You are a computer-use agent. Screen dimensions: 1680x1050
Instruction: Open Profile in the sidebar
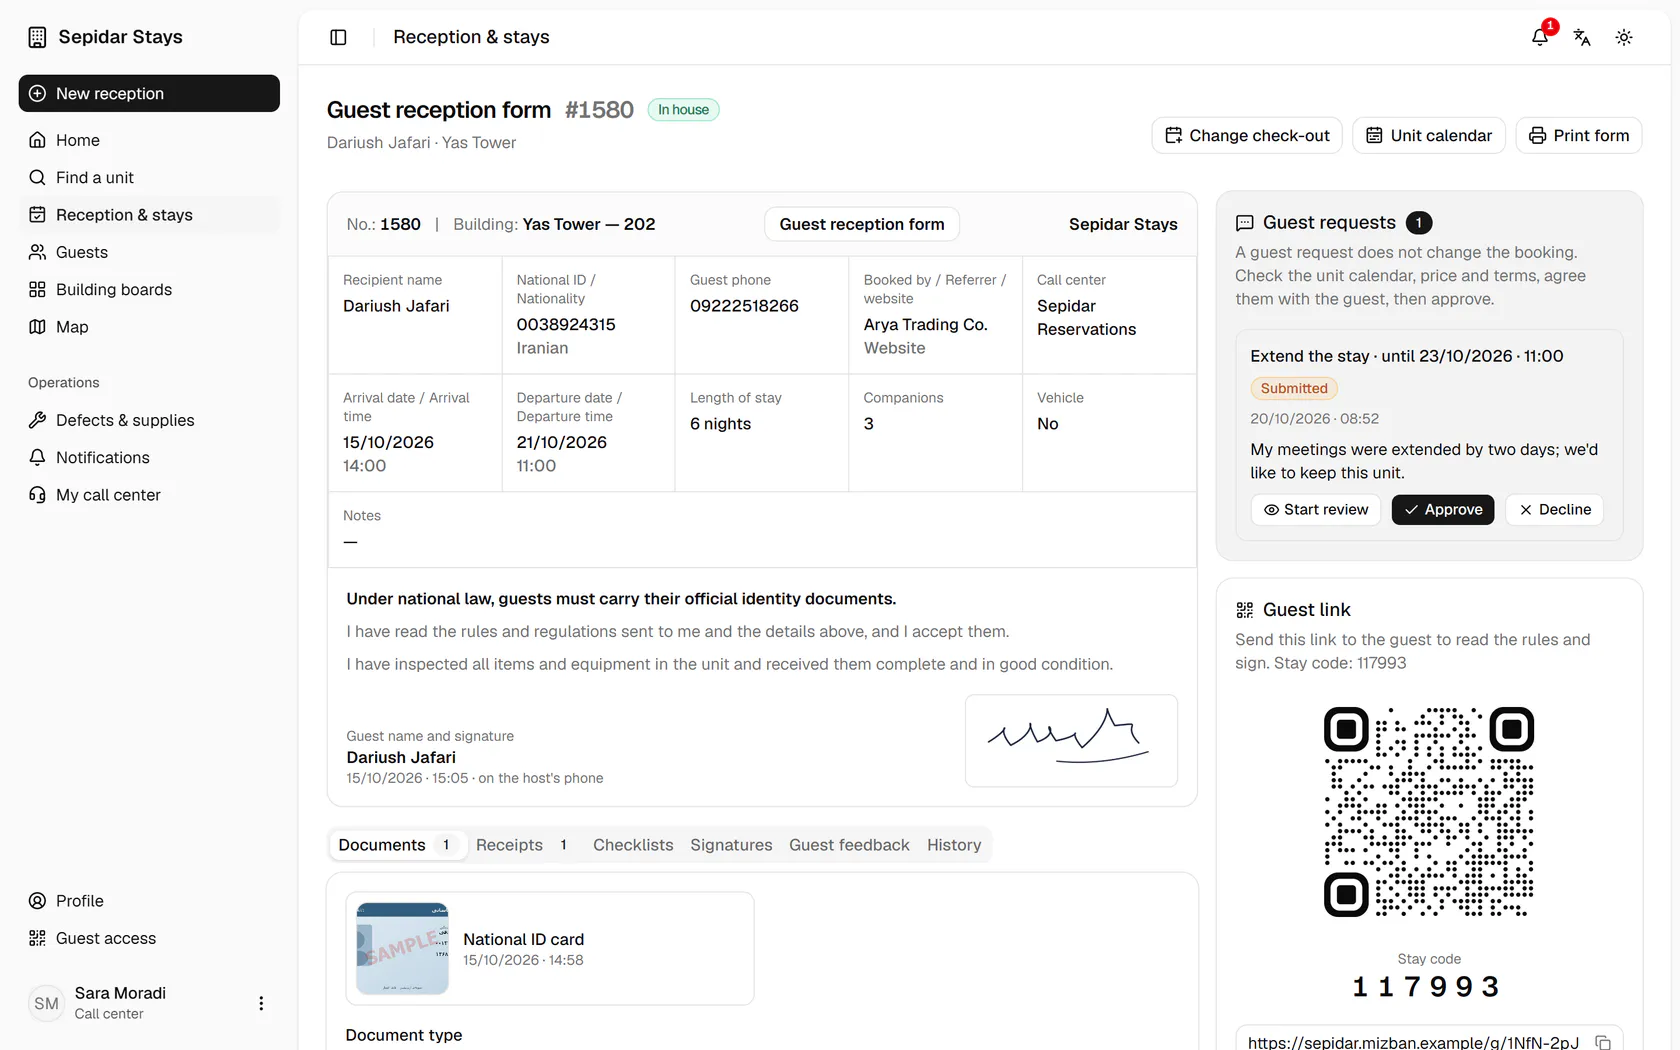(149, 901)
